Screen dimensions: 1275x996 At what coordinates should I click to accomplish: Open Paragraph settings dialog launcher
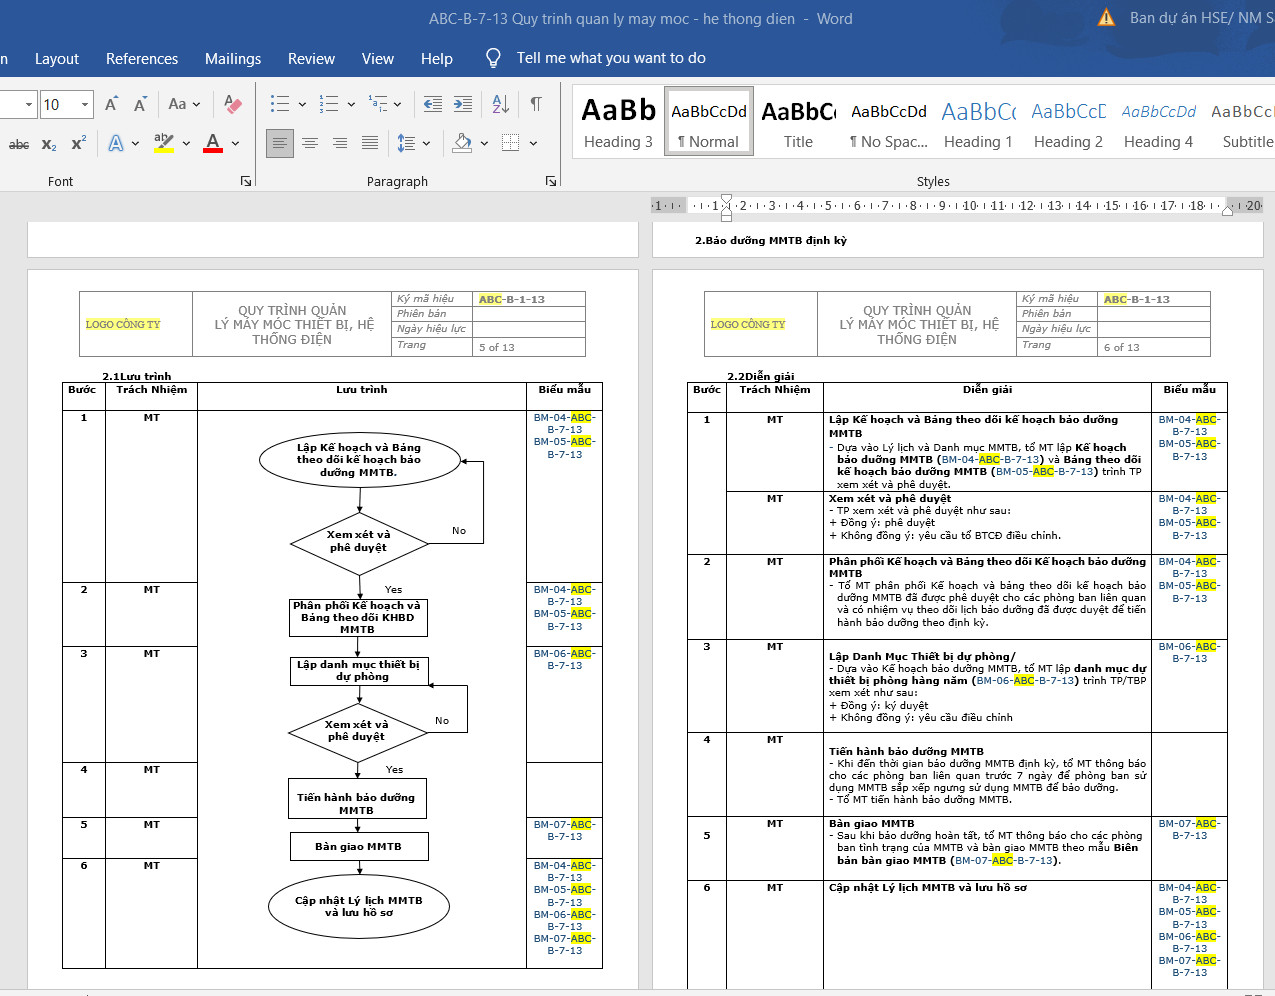(550, 181)
